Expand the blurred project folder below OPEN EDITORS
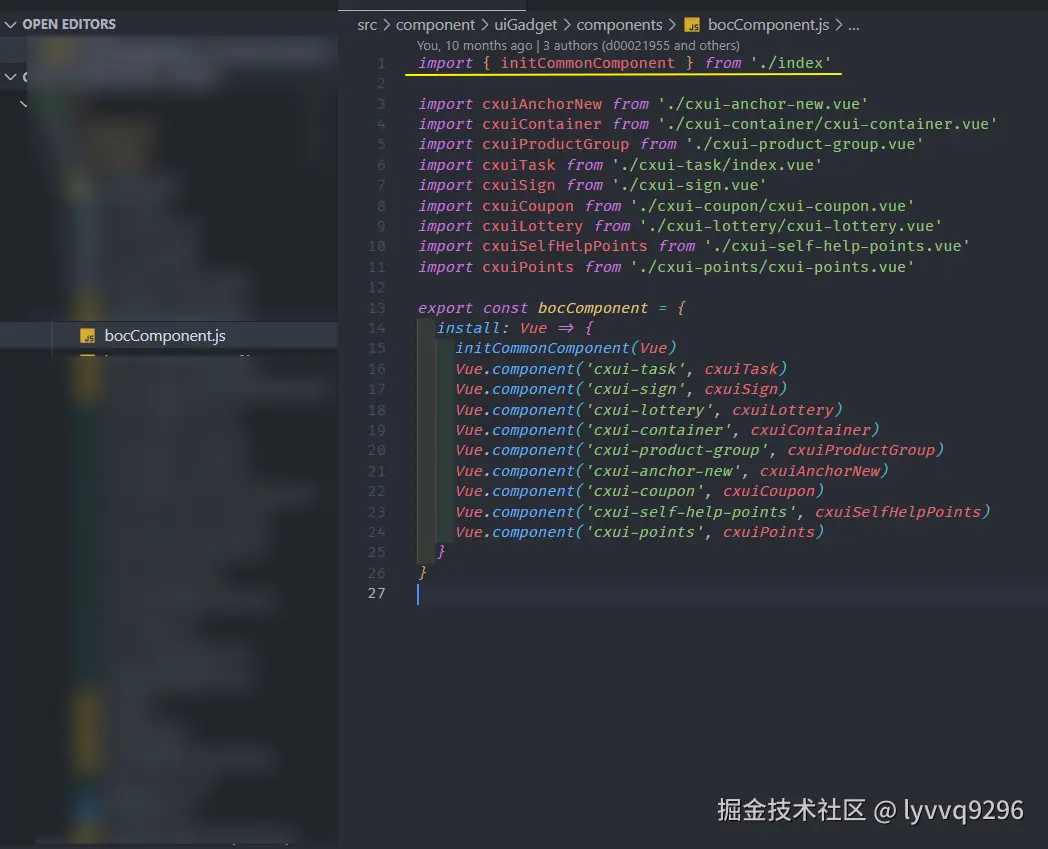Image resolution: width=1048 pixels, height=849 pixels. (x=11, y=77)
